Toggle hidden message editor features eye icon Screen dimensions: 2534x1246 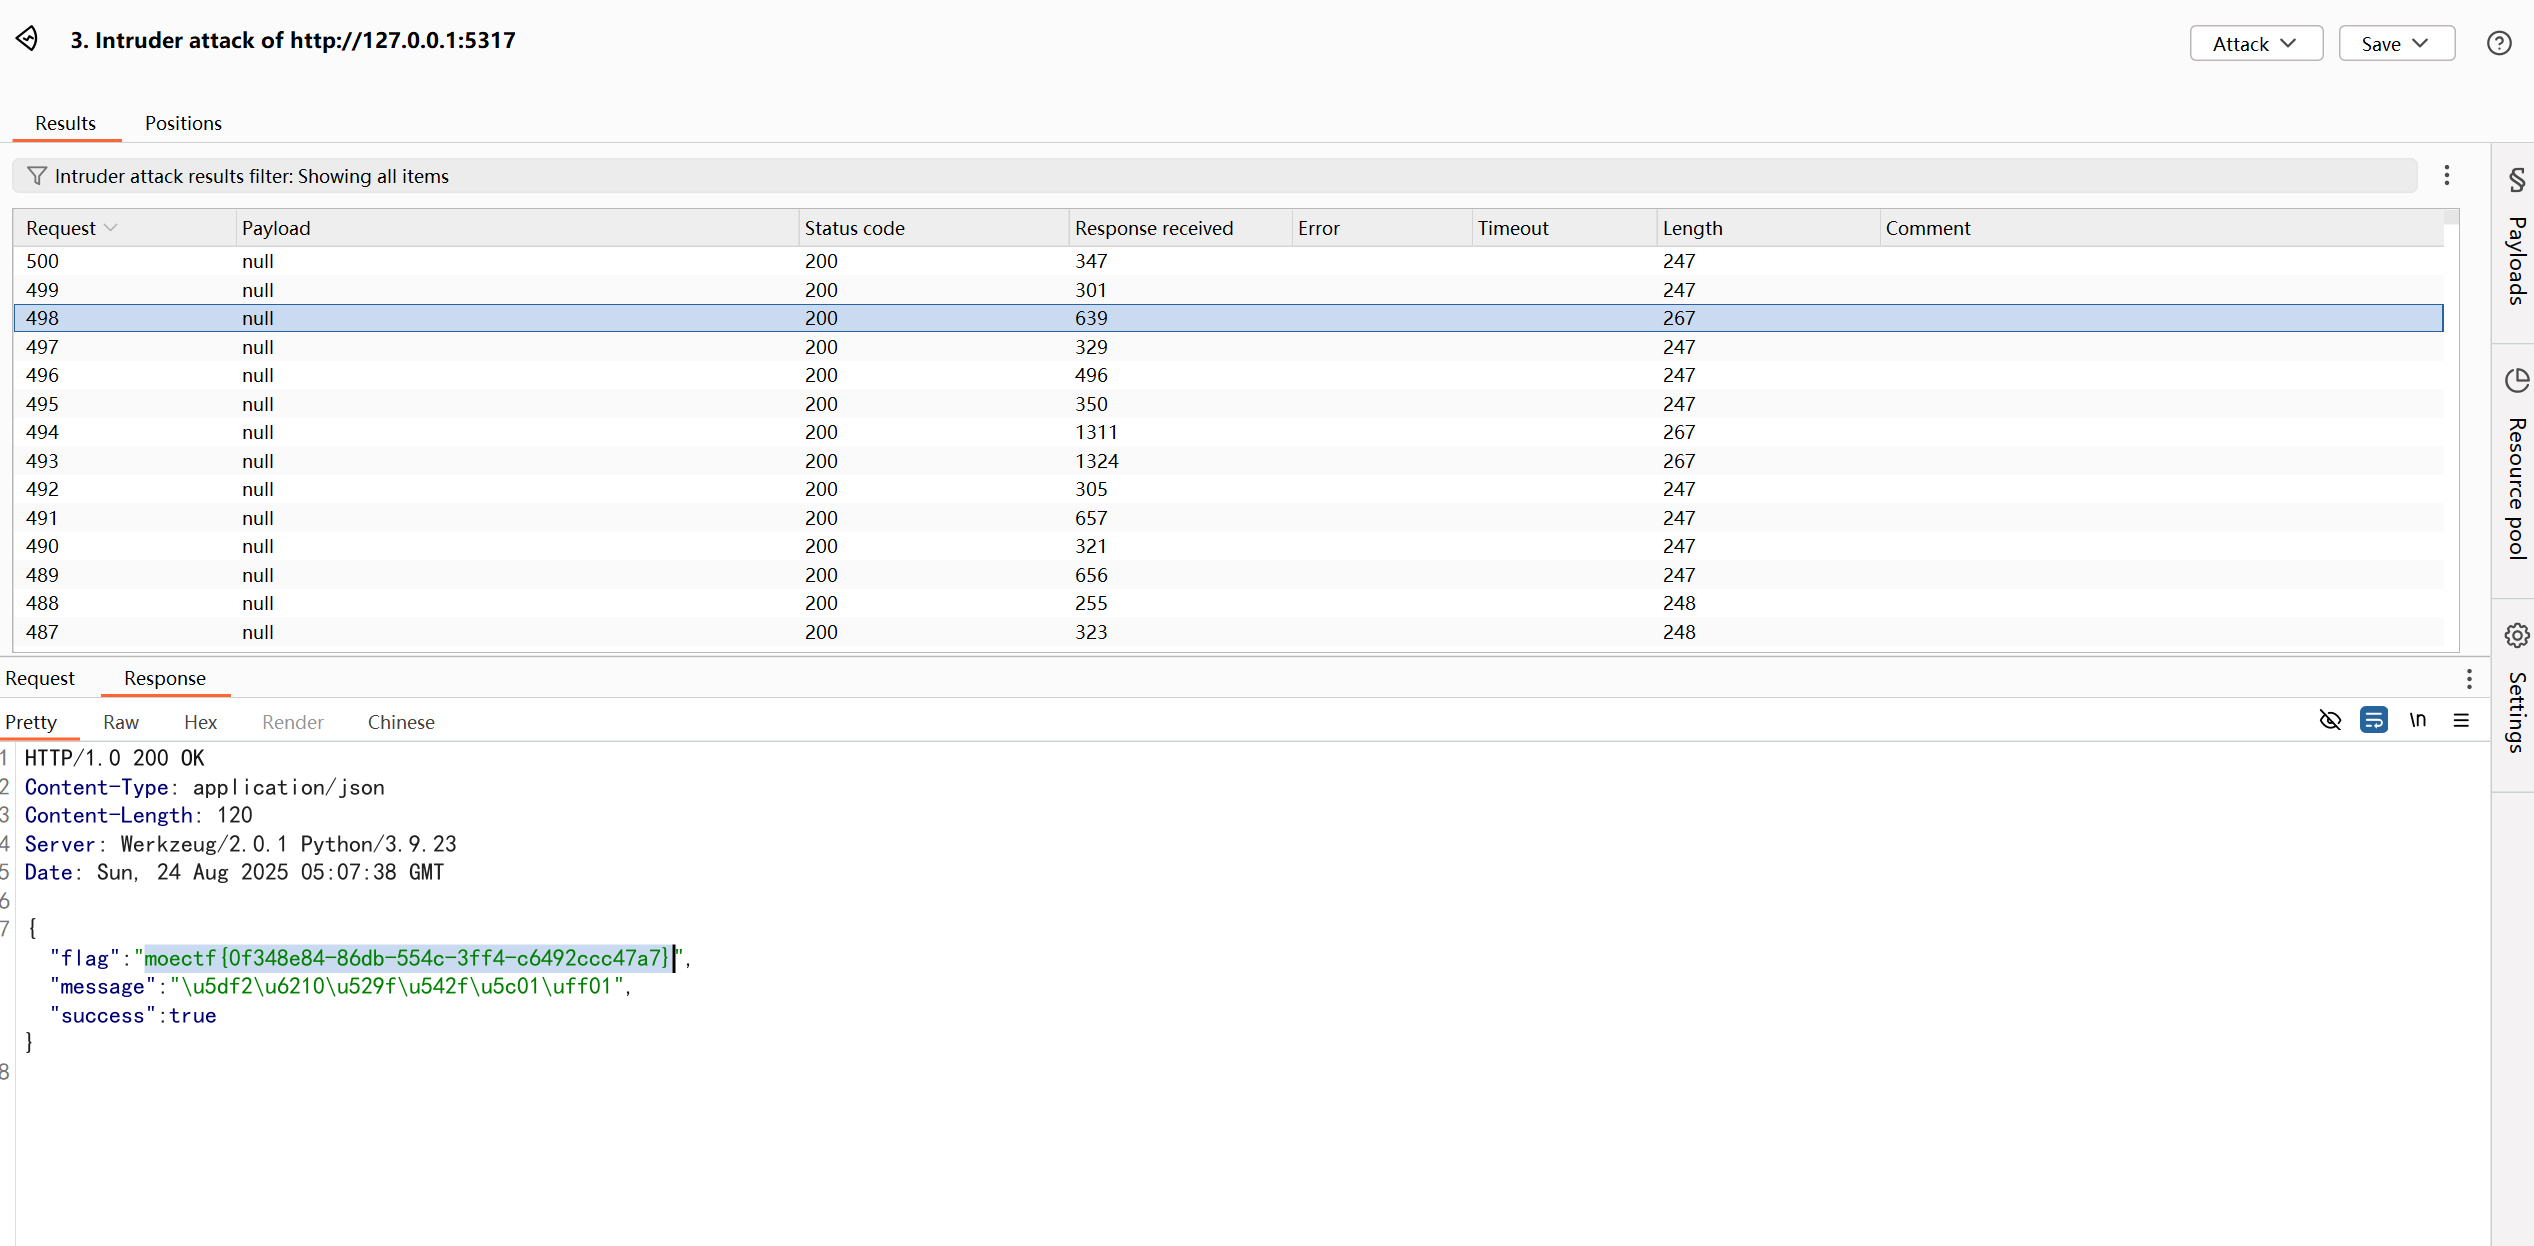(2330, 720)
